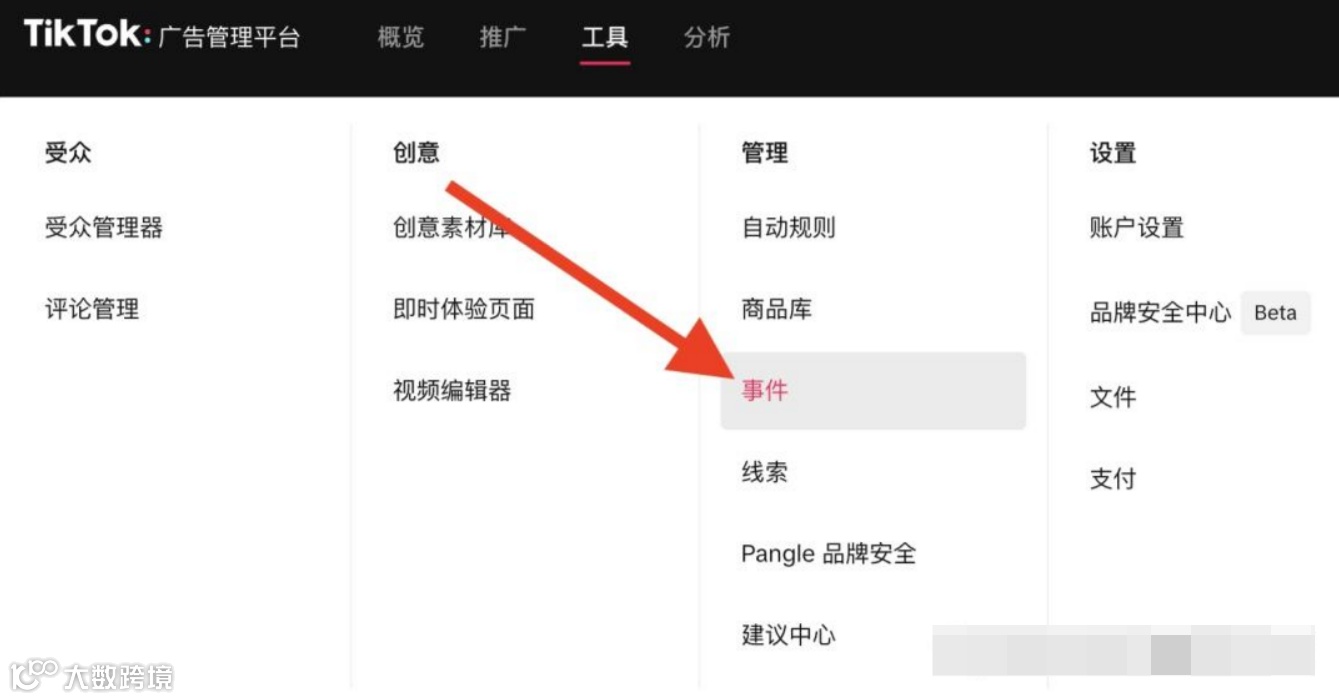This screenshot has width=1339, height=700.
Task: Select the 工具 tab
Action: [605, 38]
